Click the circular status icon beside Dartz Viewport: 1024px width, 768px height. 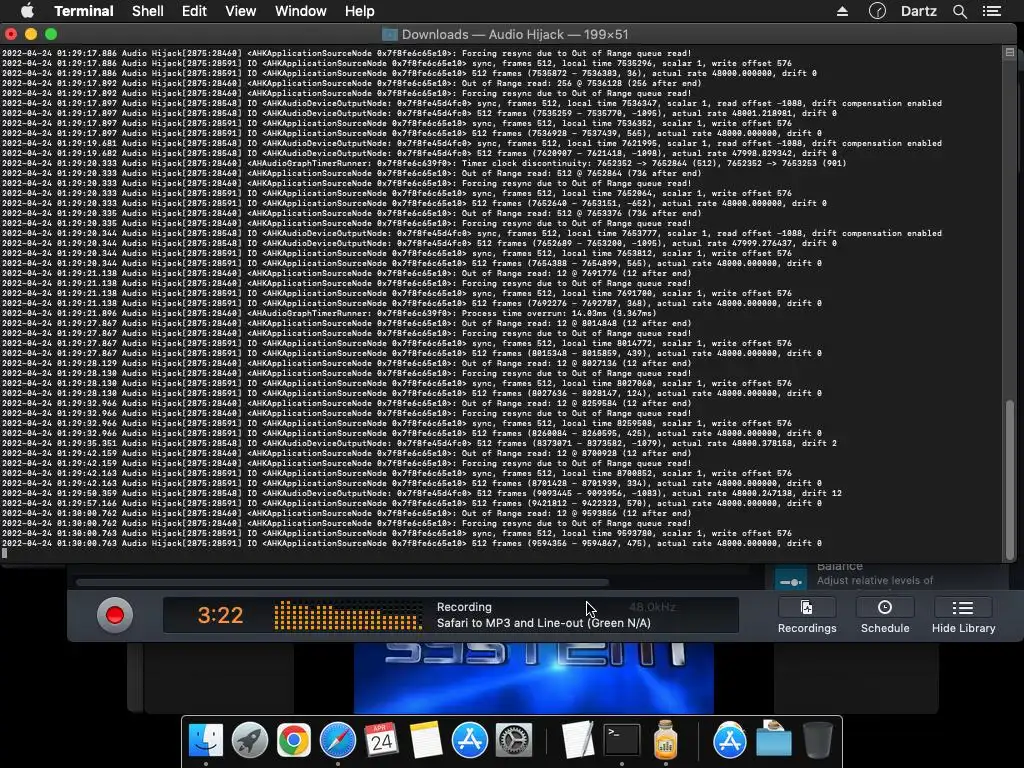877,11
